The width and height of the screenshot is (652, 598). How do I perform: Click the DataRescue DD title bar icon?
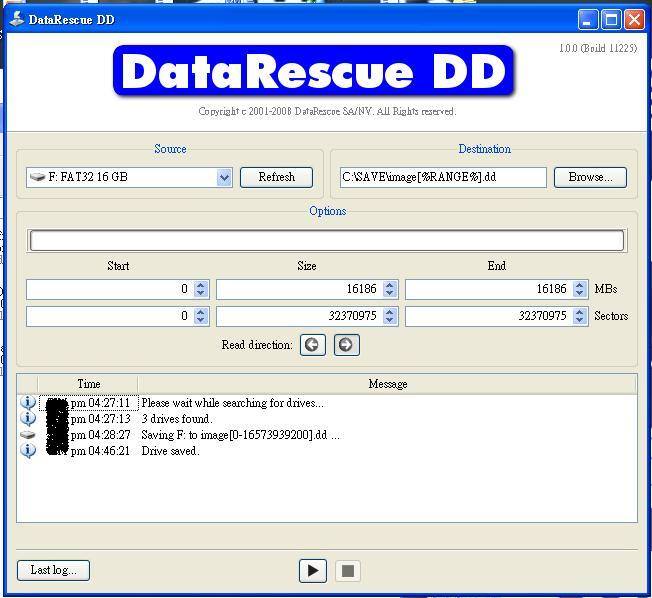tap(16, 20)
